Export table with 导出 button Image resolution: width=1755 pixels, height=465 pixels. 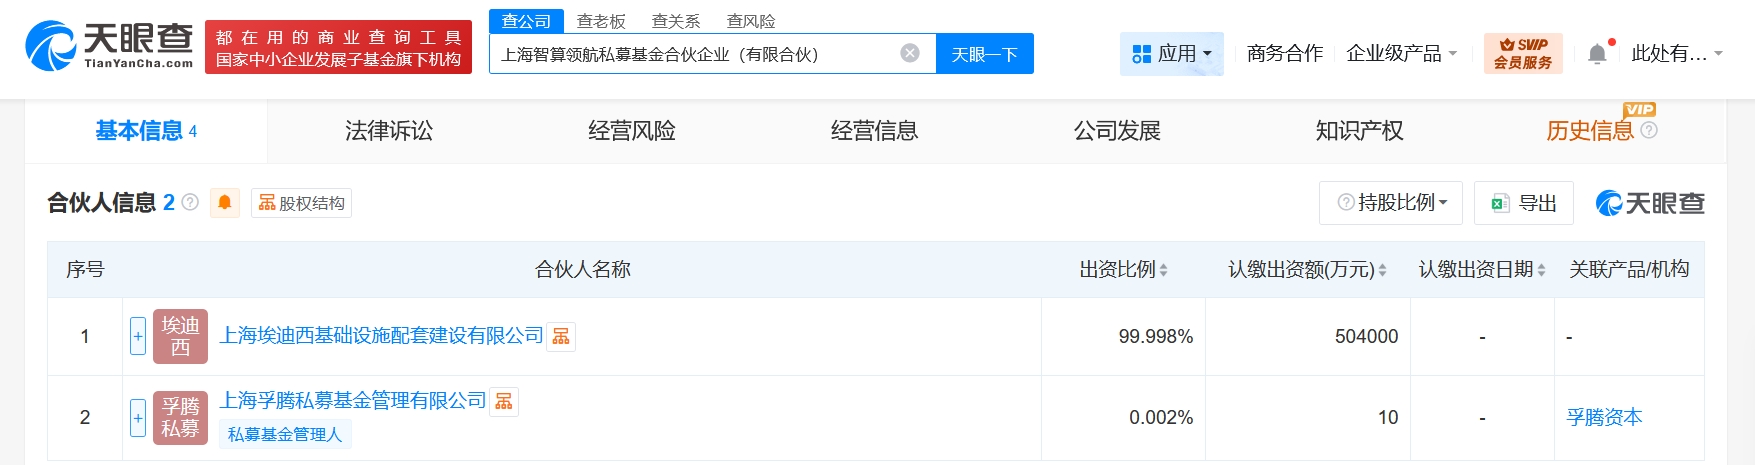tap(1524, 203)
